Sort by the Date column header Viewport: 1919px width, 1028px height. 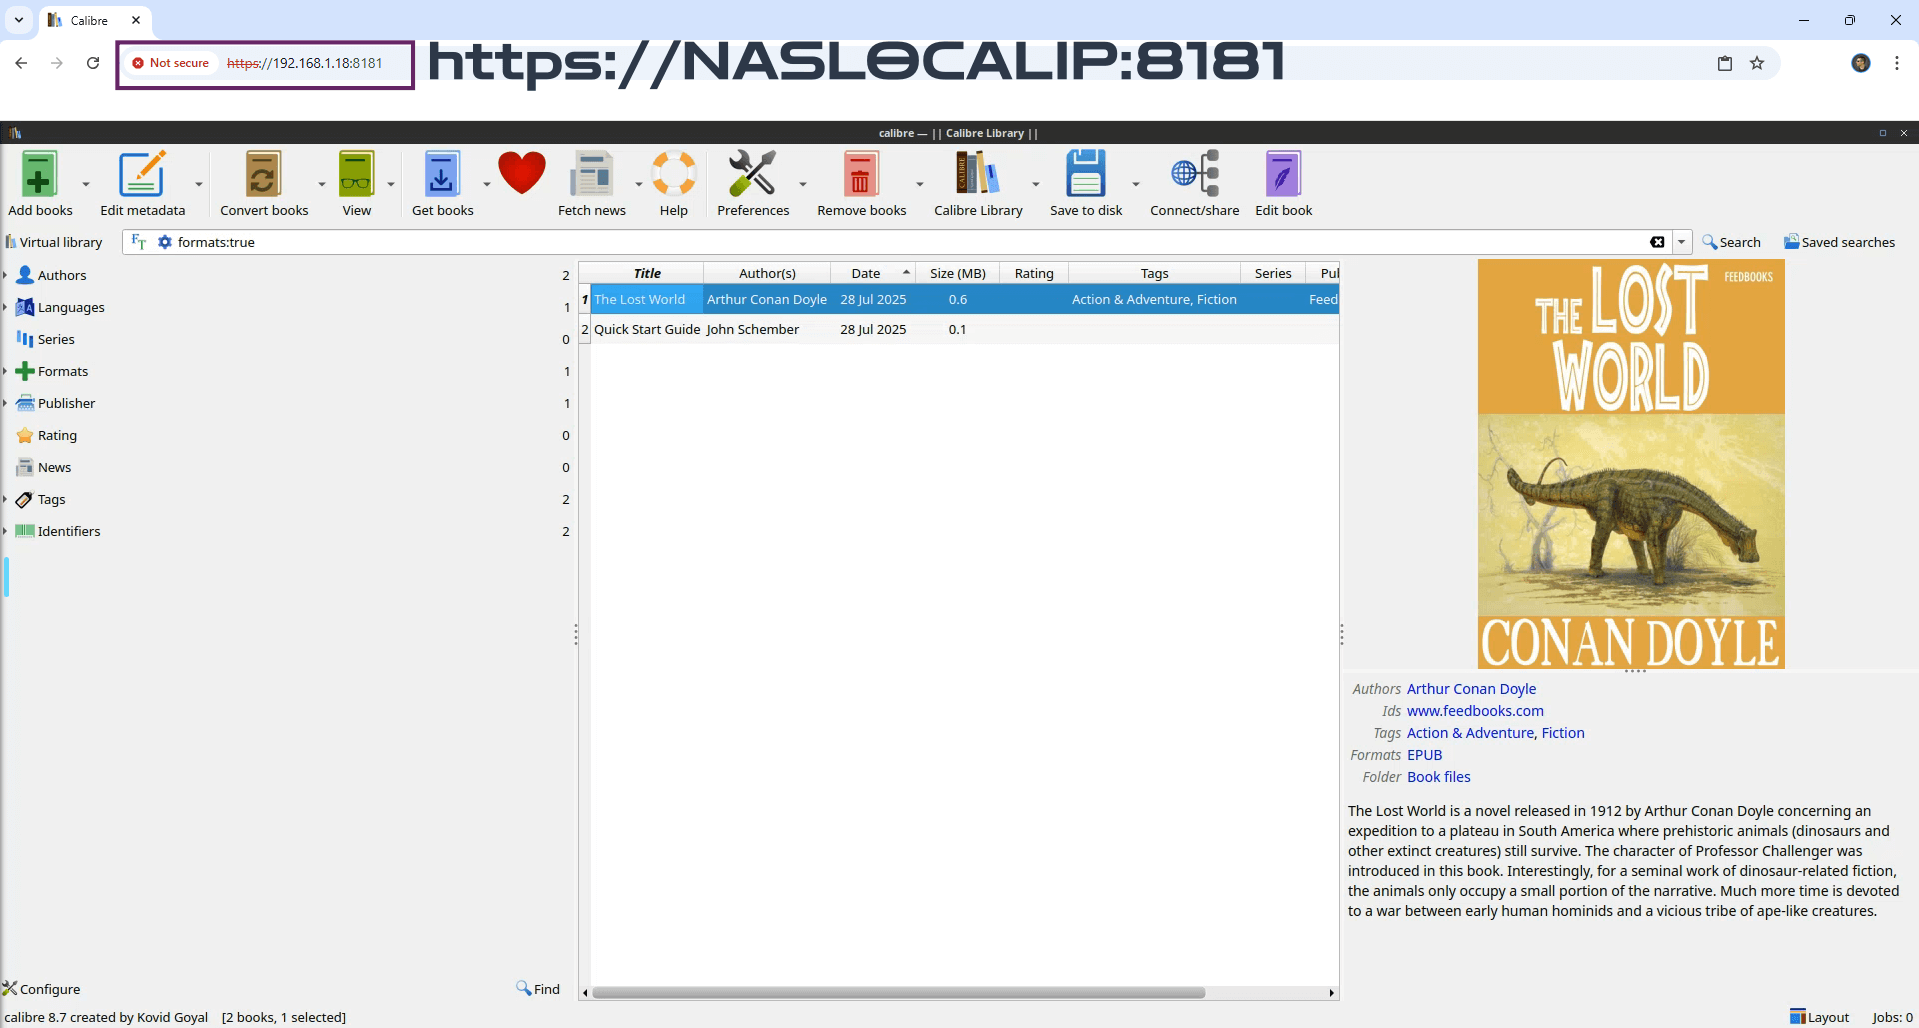tap(873, 273)
